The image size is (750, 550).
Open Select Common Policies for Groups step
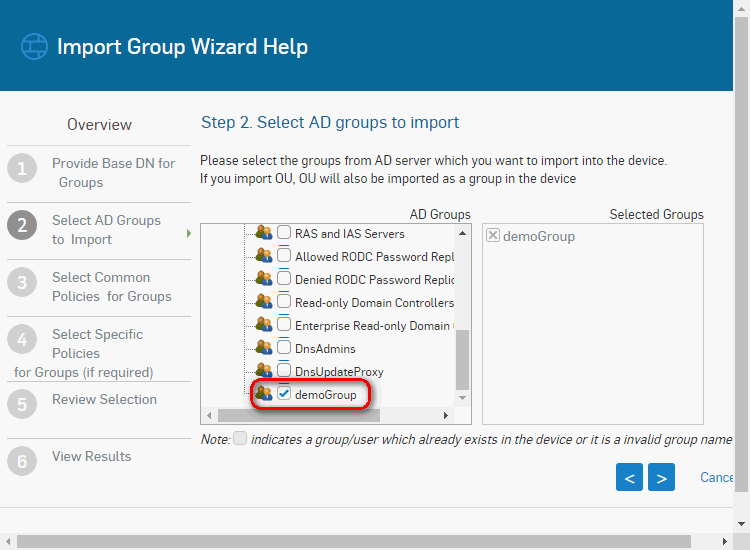(111, 287)
